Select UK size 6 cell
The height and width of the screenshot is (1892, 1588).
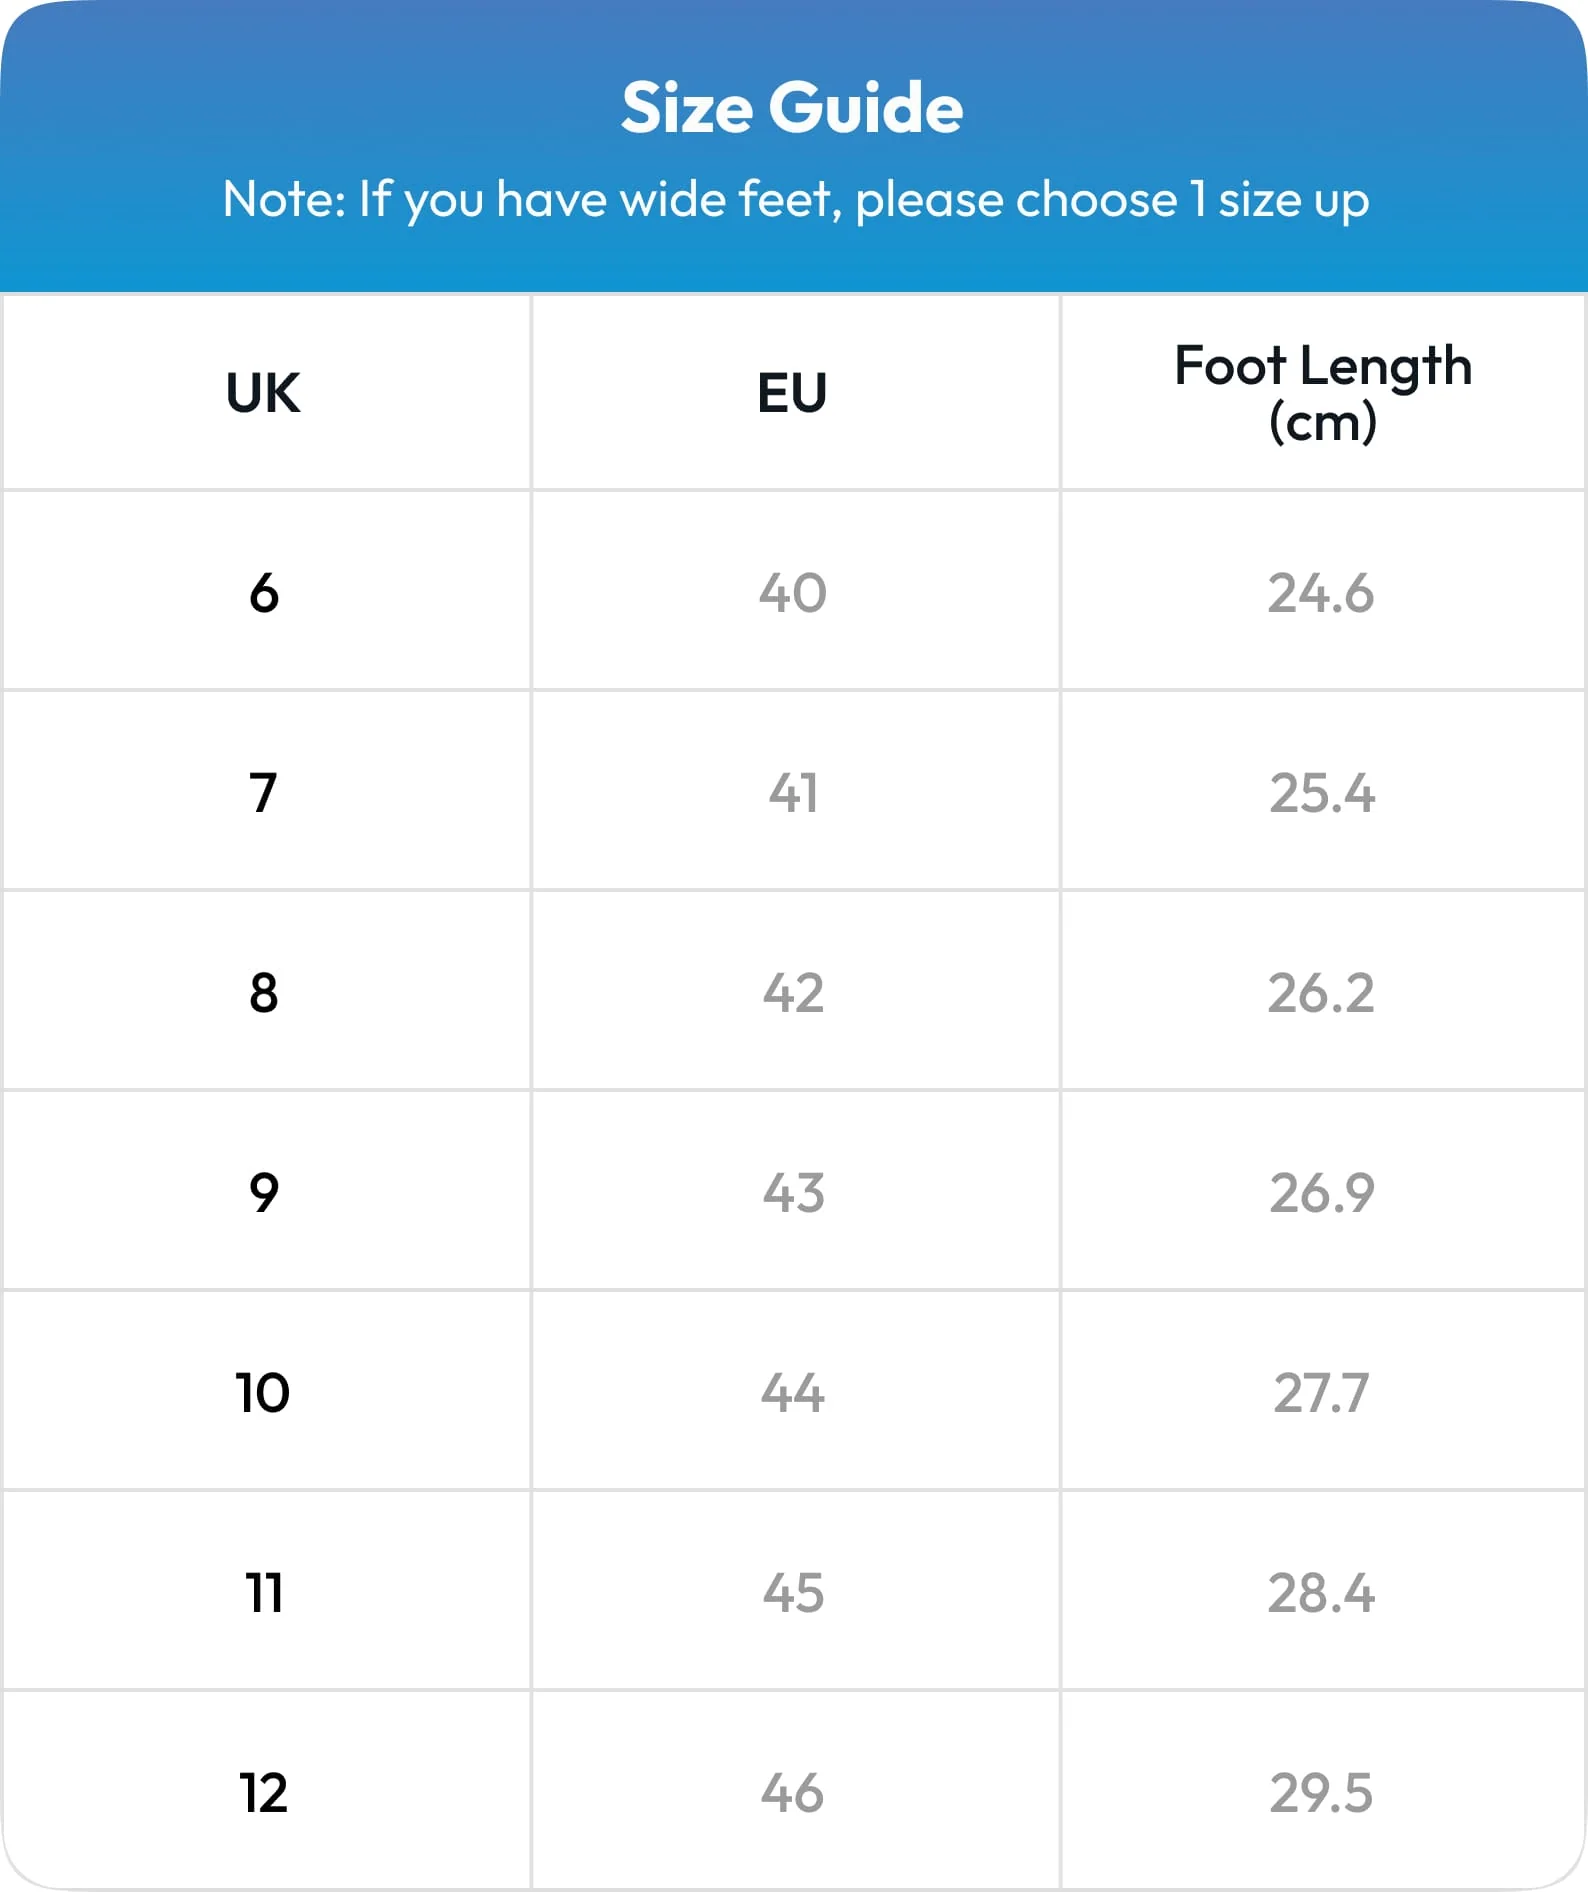(x=264, y=592)
